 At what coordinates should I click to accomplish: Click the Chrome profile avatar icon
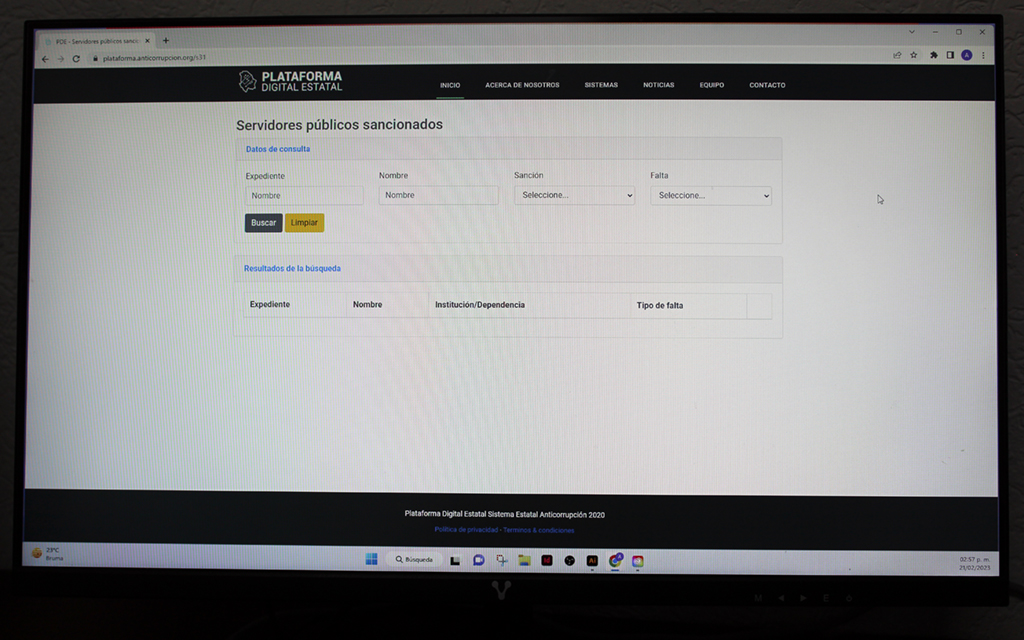coord(966,55)
